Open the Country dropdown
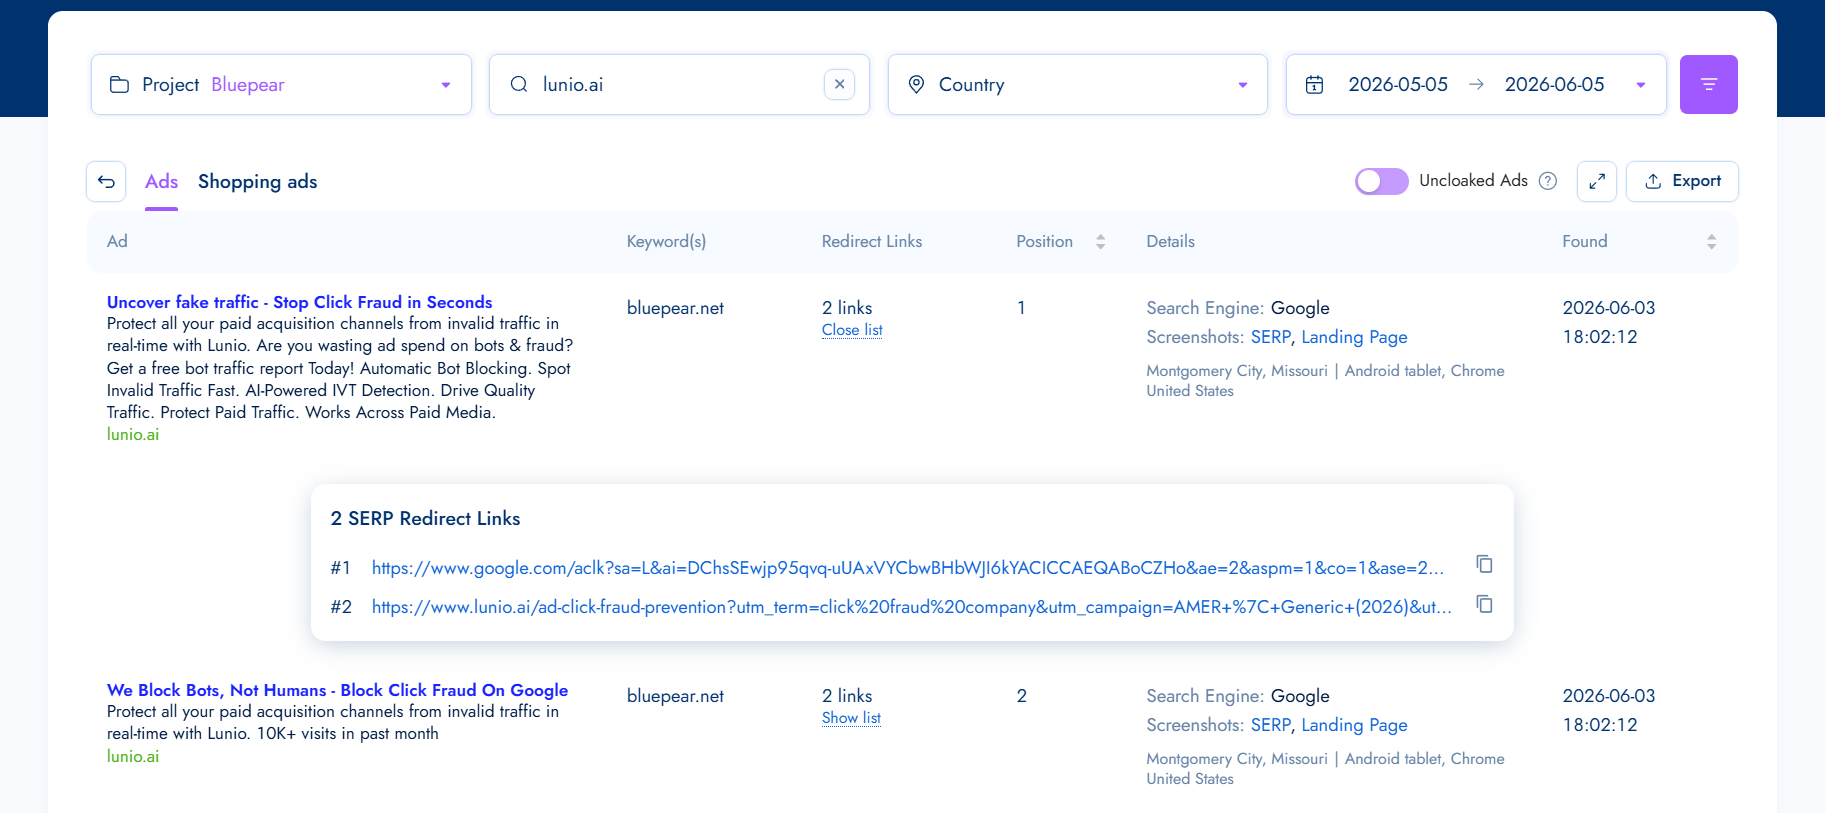Screen dimensions: 1826x813 pos(1078,84)
